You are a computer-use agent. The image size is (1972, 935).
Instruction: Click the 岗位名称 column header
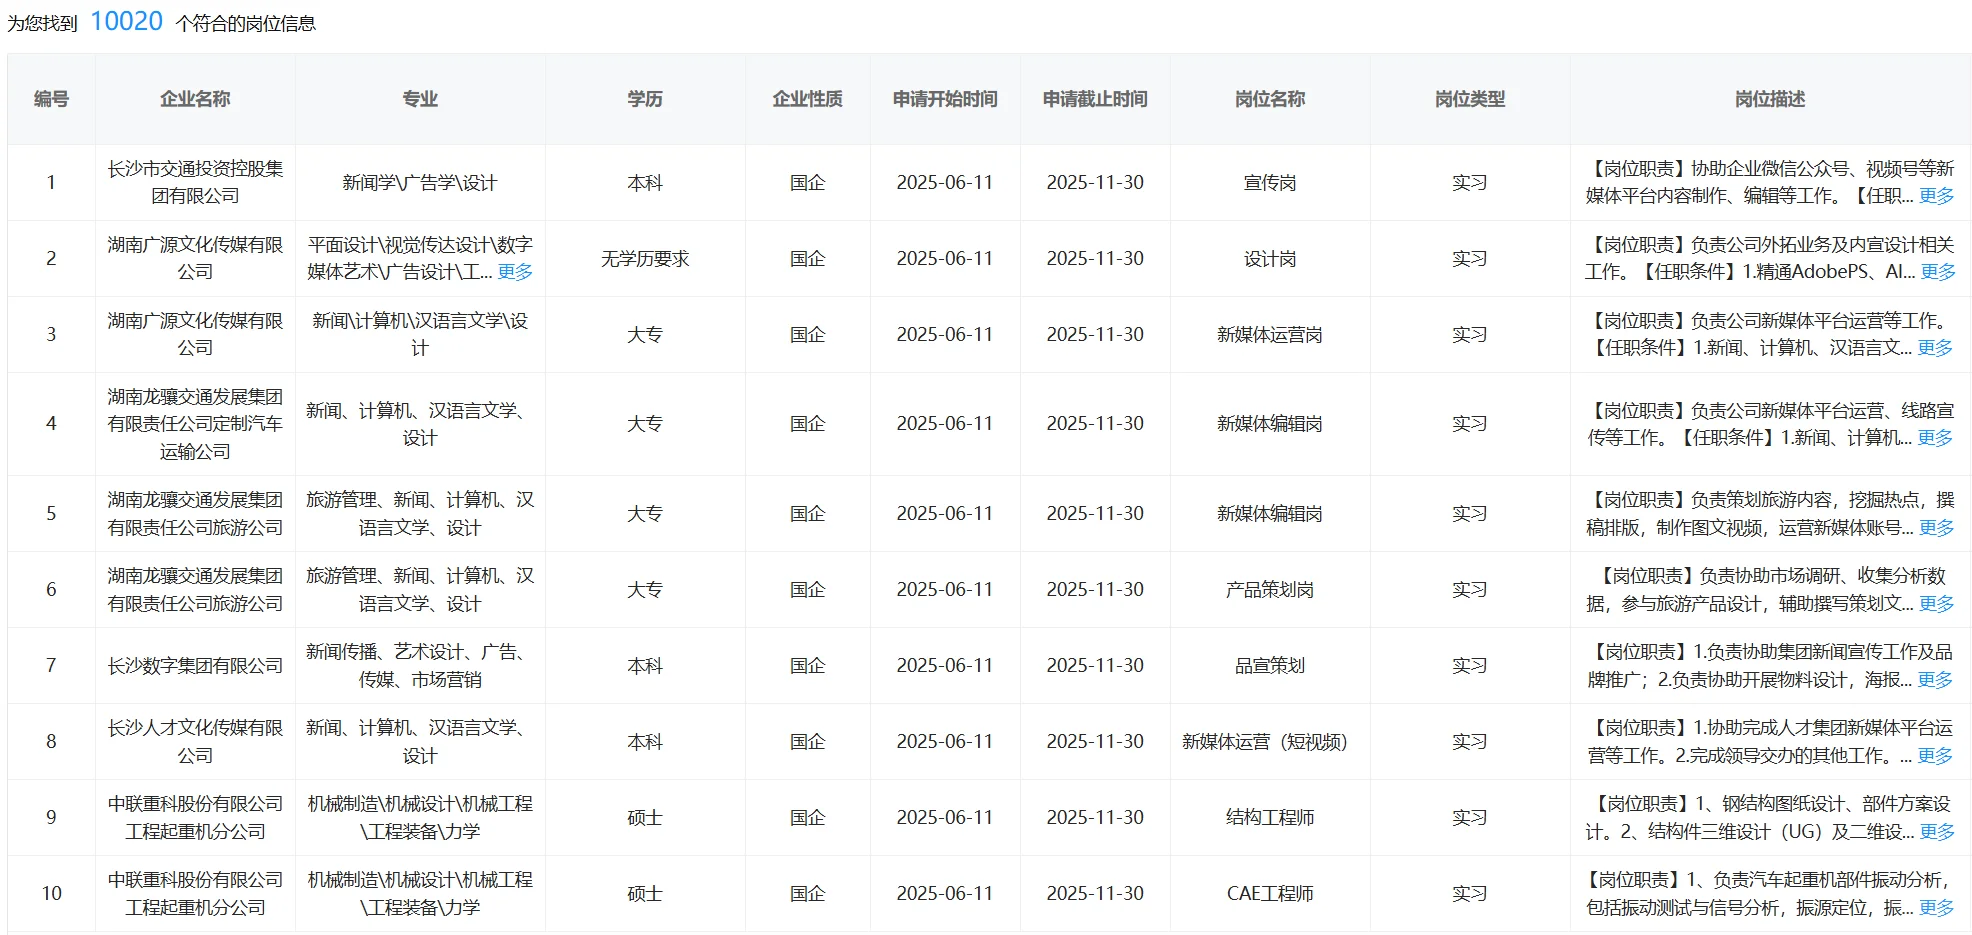(x=1270, y=99)
